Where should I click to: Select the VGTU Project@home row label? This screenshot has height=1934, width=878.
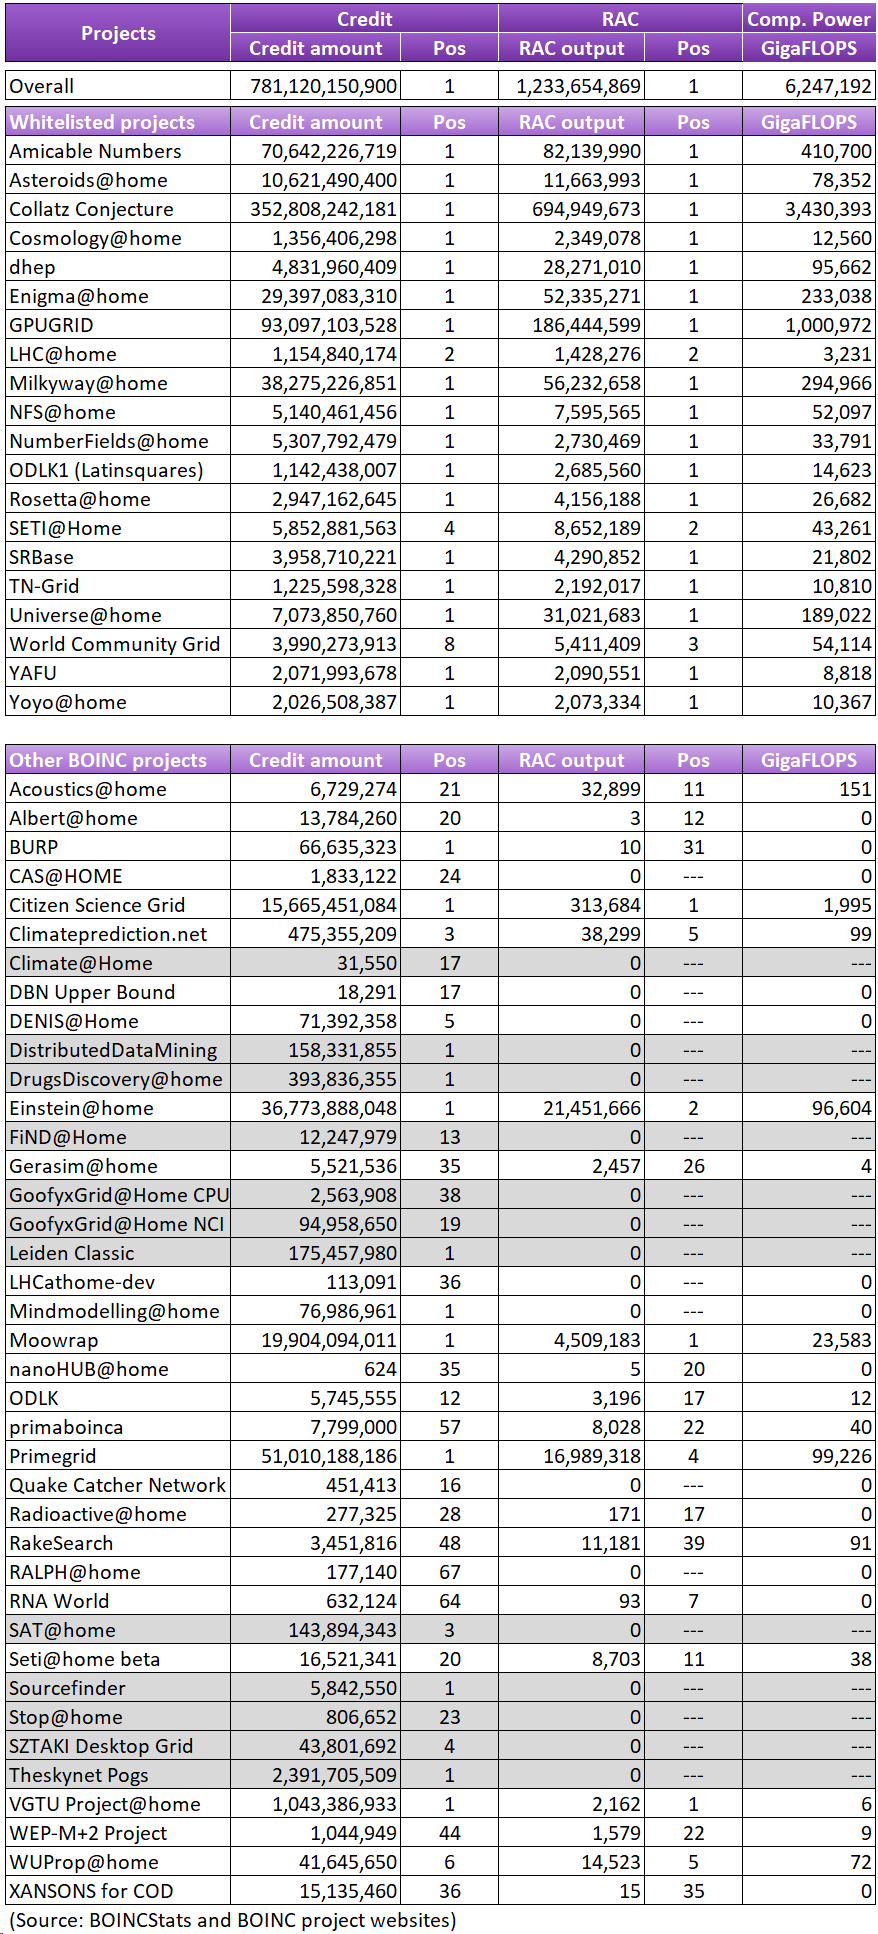coord(105,1804)
